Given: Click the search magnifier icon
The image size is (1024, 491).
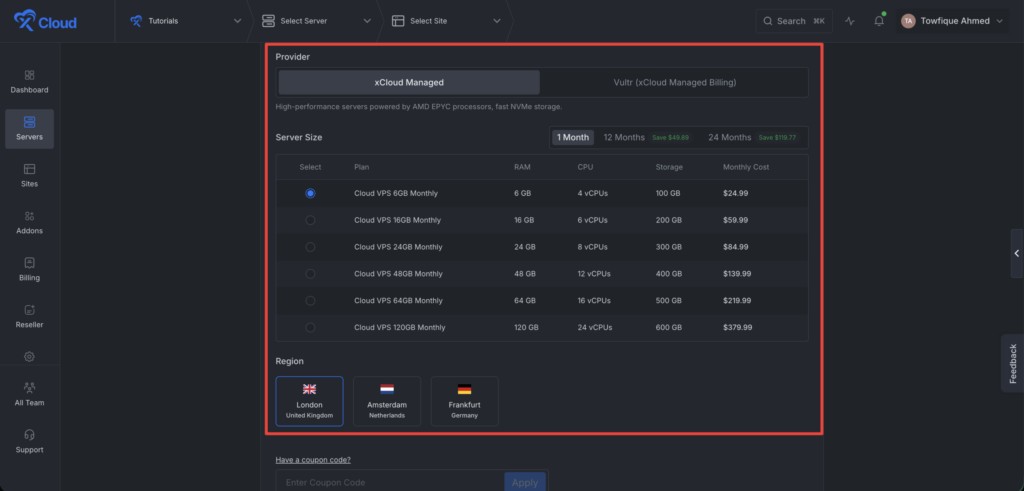Looking at the screenshot, I should point(768,21).
